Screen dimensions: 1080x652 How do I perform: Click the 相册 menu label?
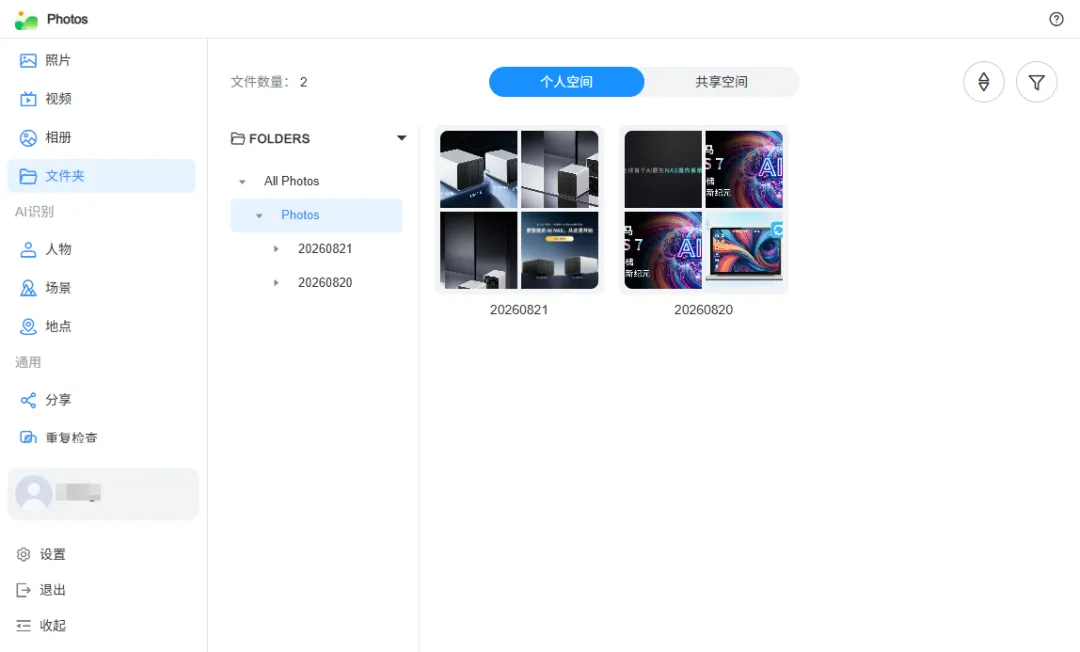[x=59, y=138]
